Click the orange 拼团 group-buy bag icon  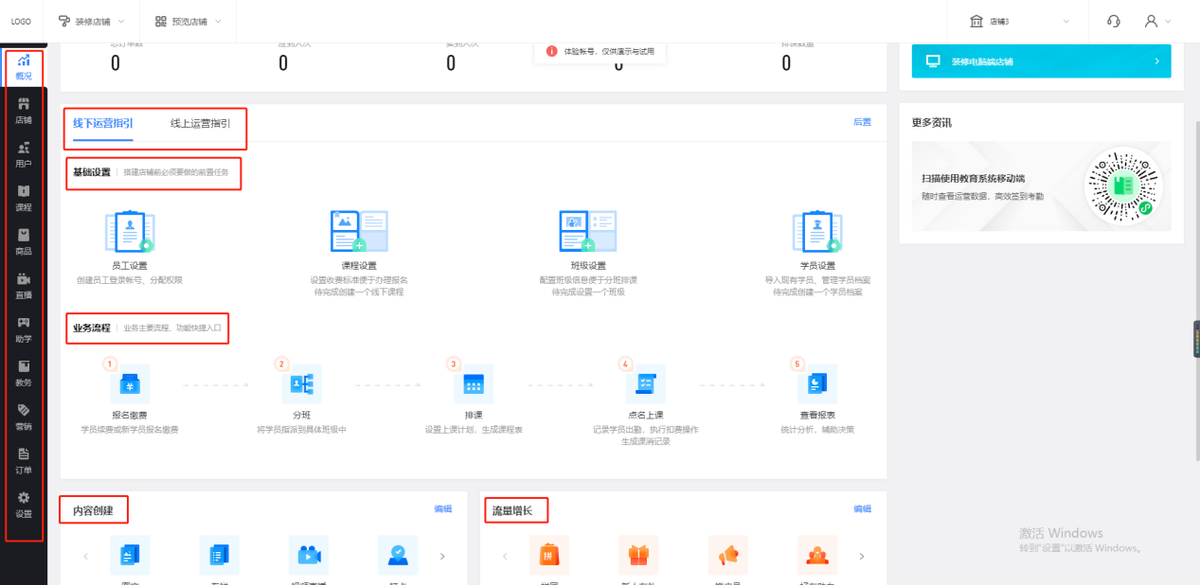(549, 555)
